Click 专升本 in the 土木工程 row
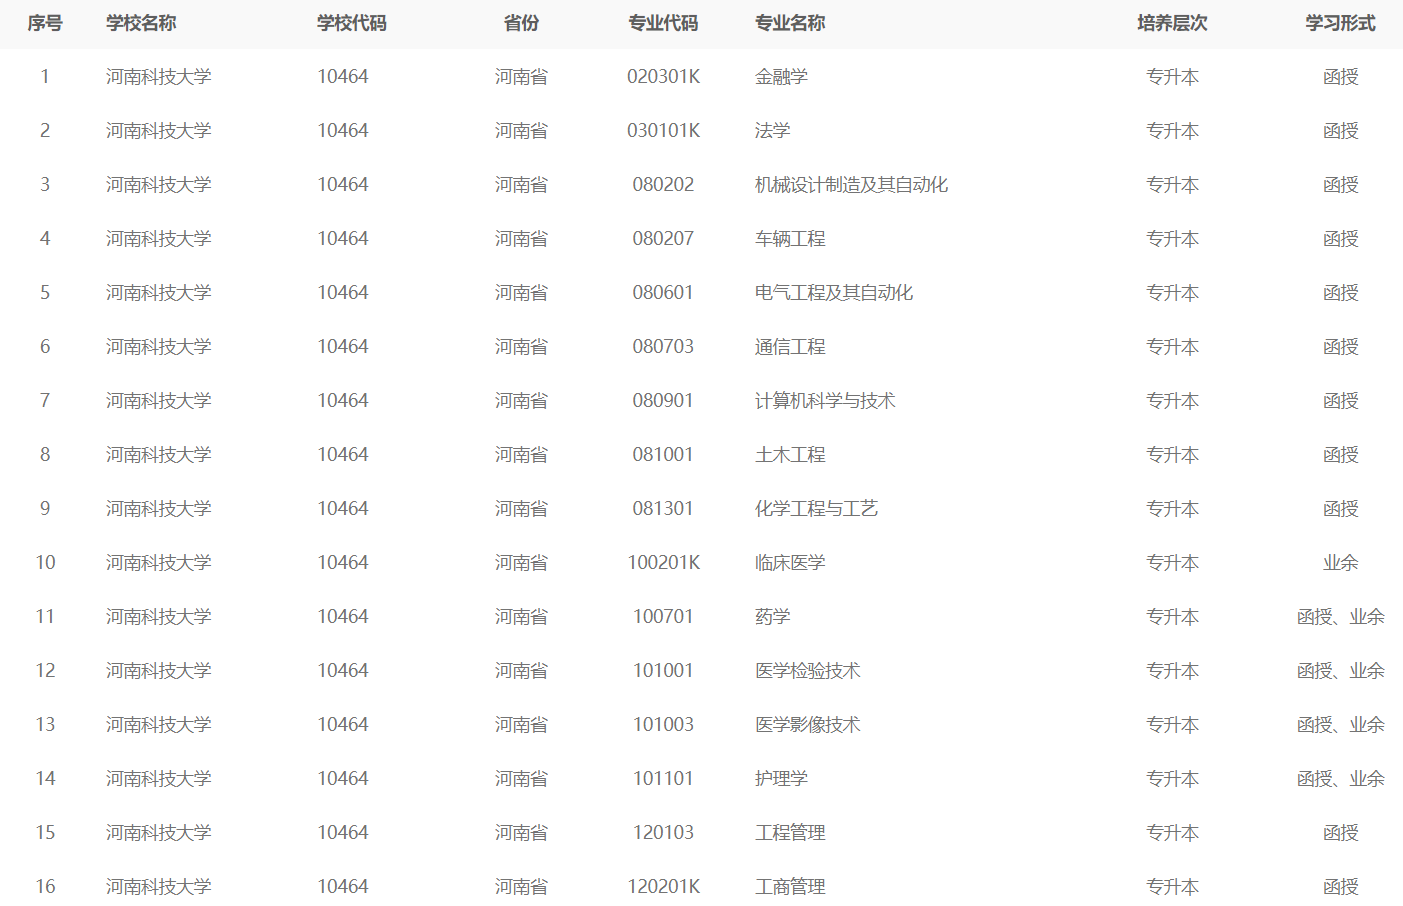This screenshot has width=1403, height=906. 1172,455
